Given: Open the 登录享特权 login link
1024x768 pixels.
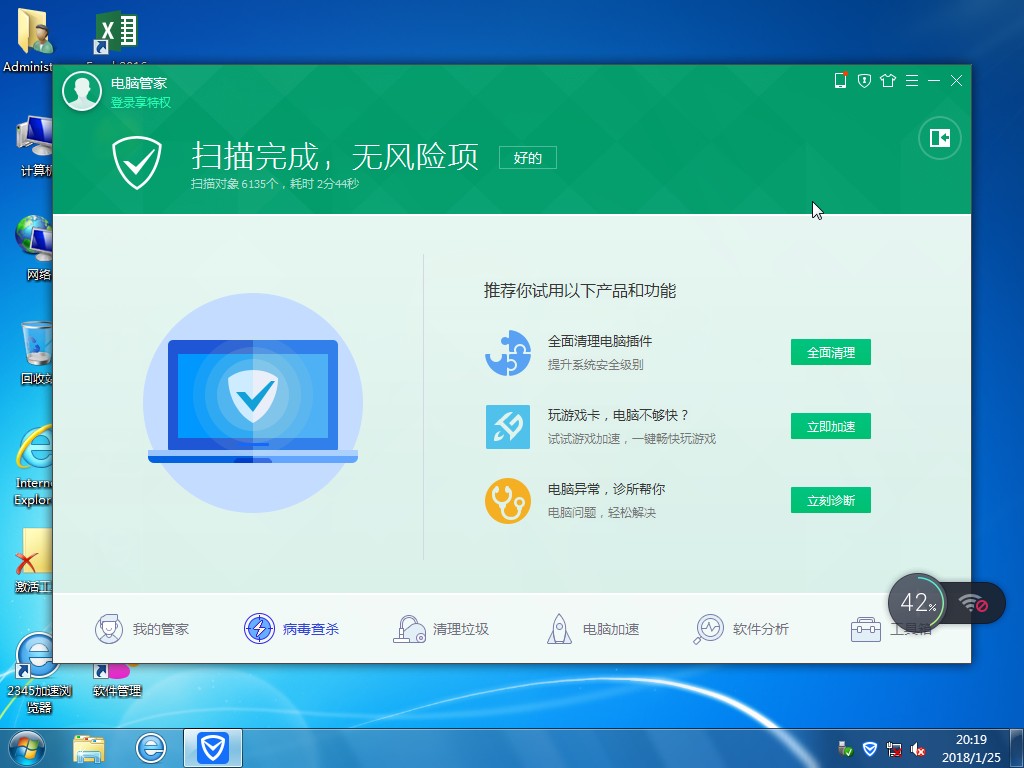Looking at the screenshot, I should tap(140, 103).
